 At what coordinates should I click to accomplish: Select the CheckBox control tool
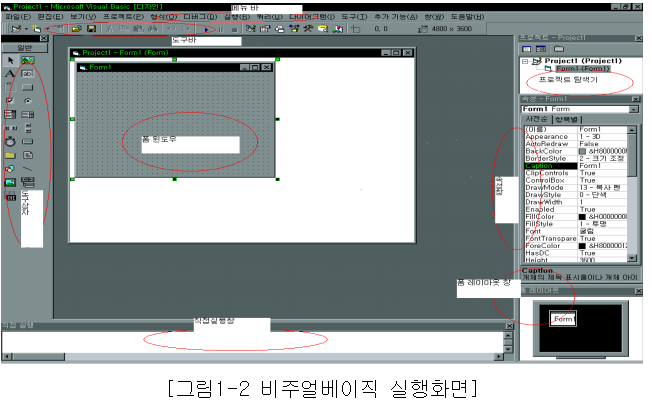point(10,101)
